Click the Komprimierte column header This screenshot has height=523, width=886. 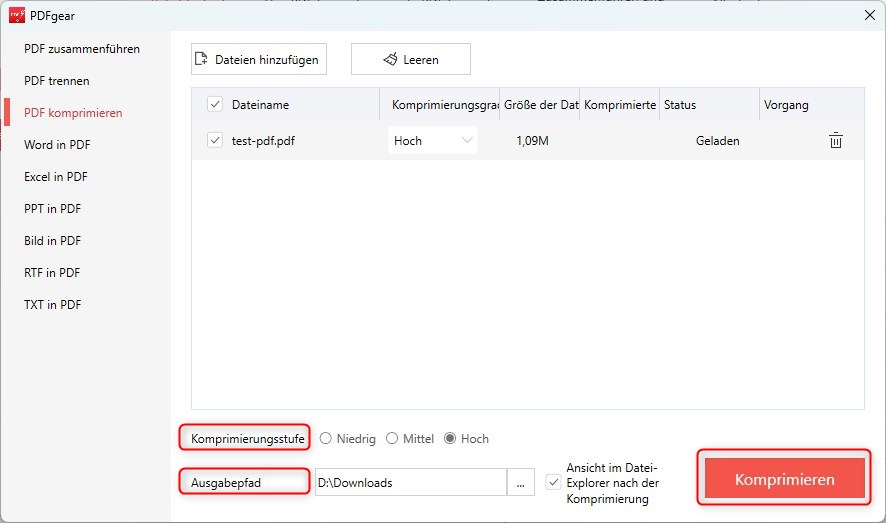[620, 104]
